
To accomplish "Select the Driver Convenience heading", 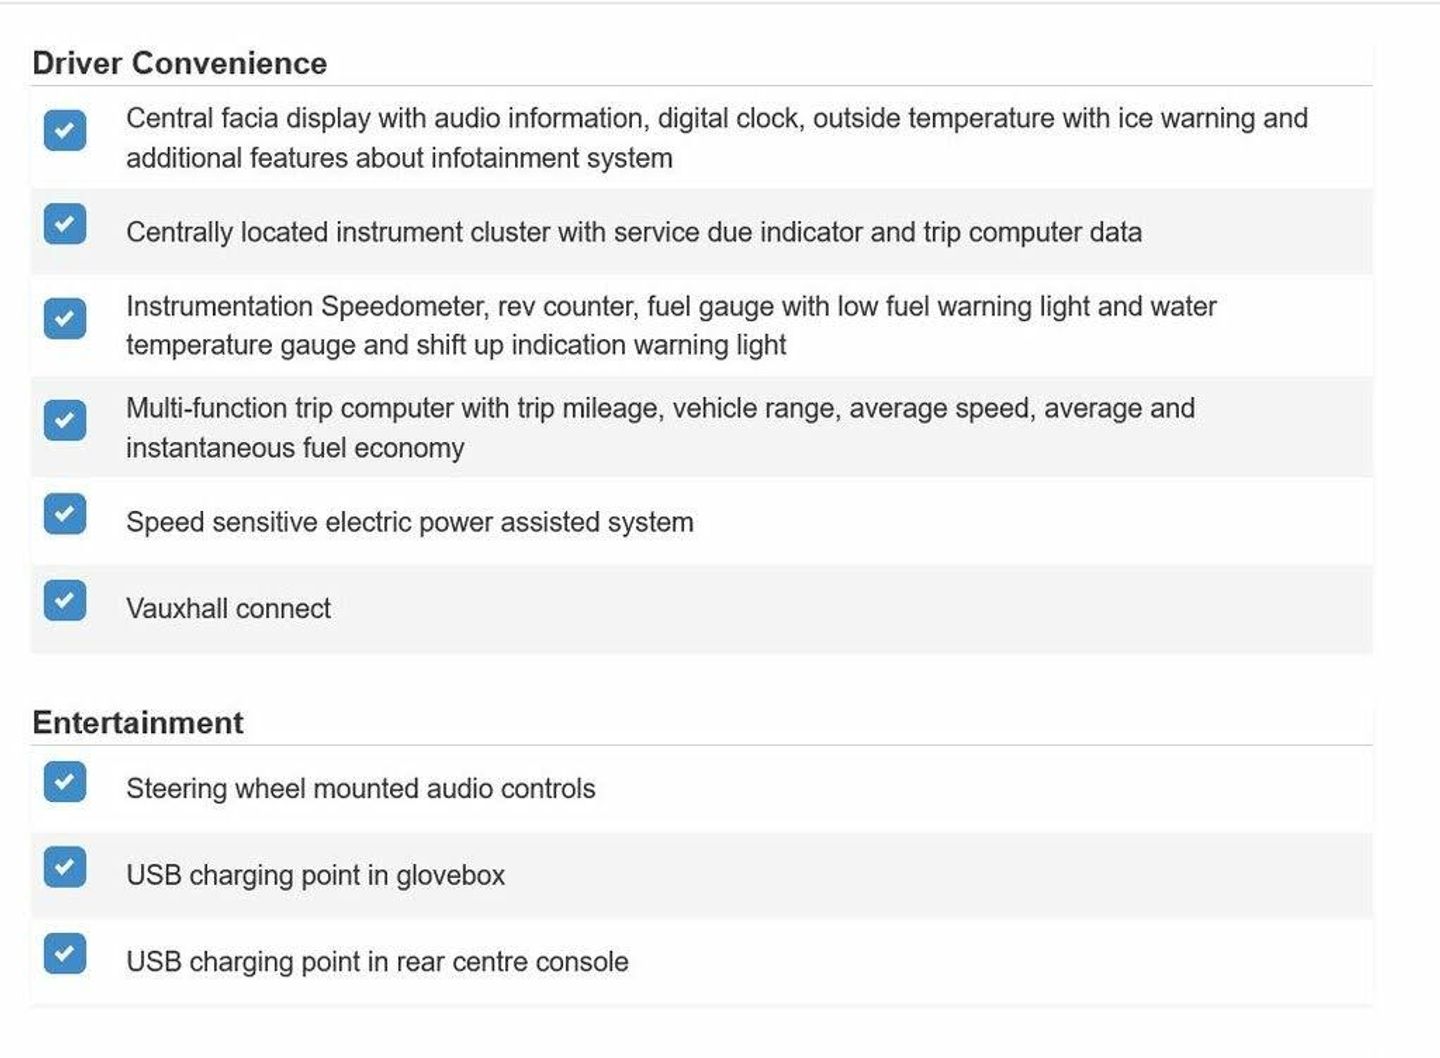I will point(180,63).
